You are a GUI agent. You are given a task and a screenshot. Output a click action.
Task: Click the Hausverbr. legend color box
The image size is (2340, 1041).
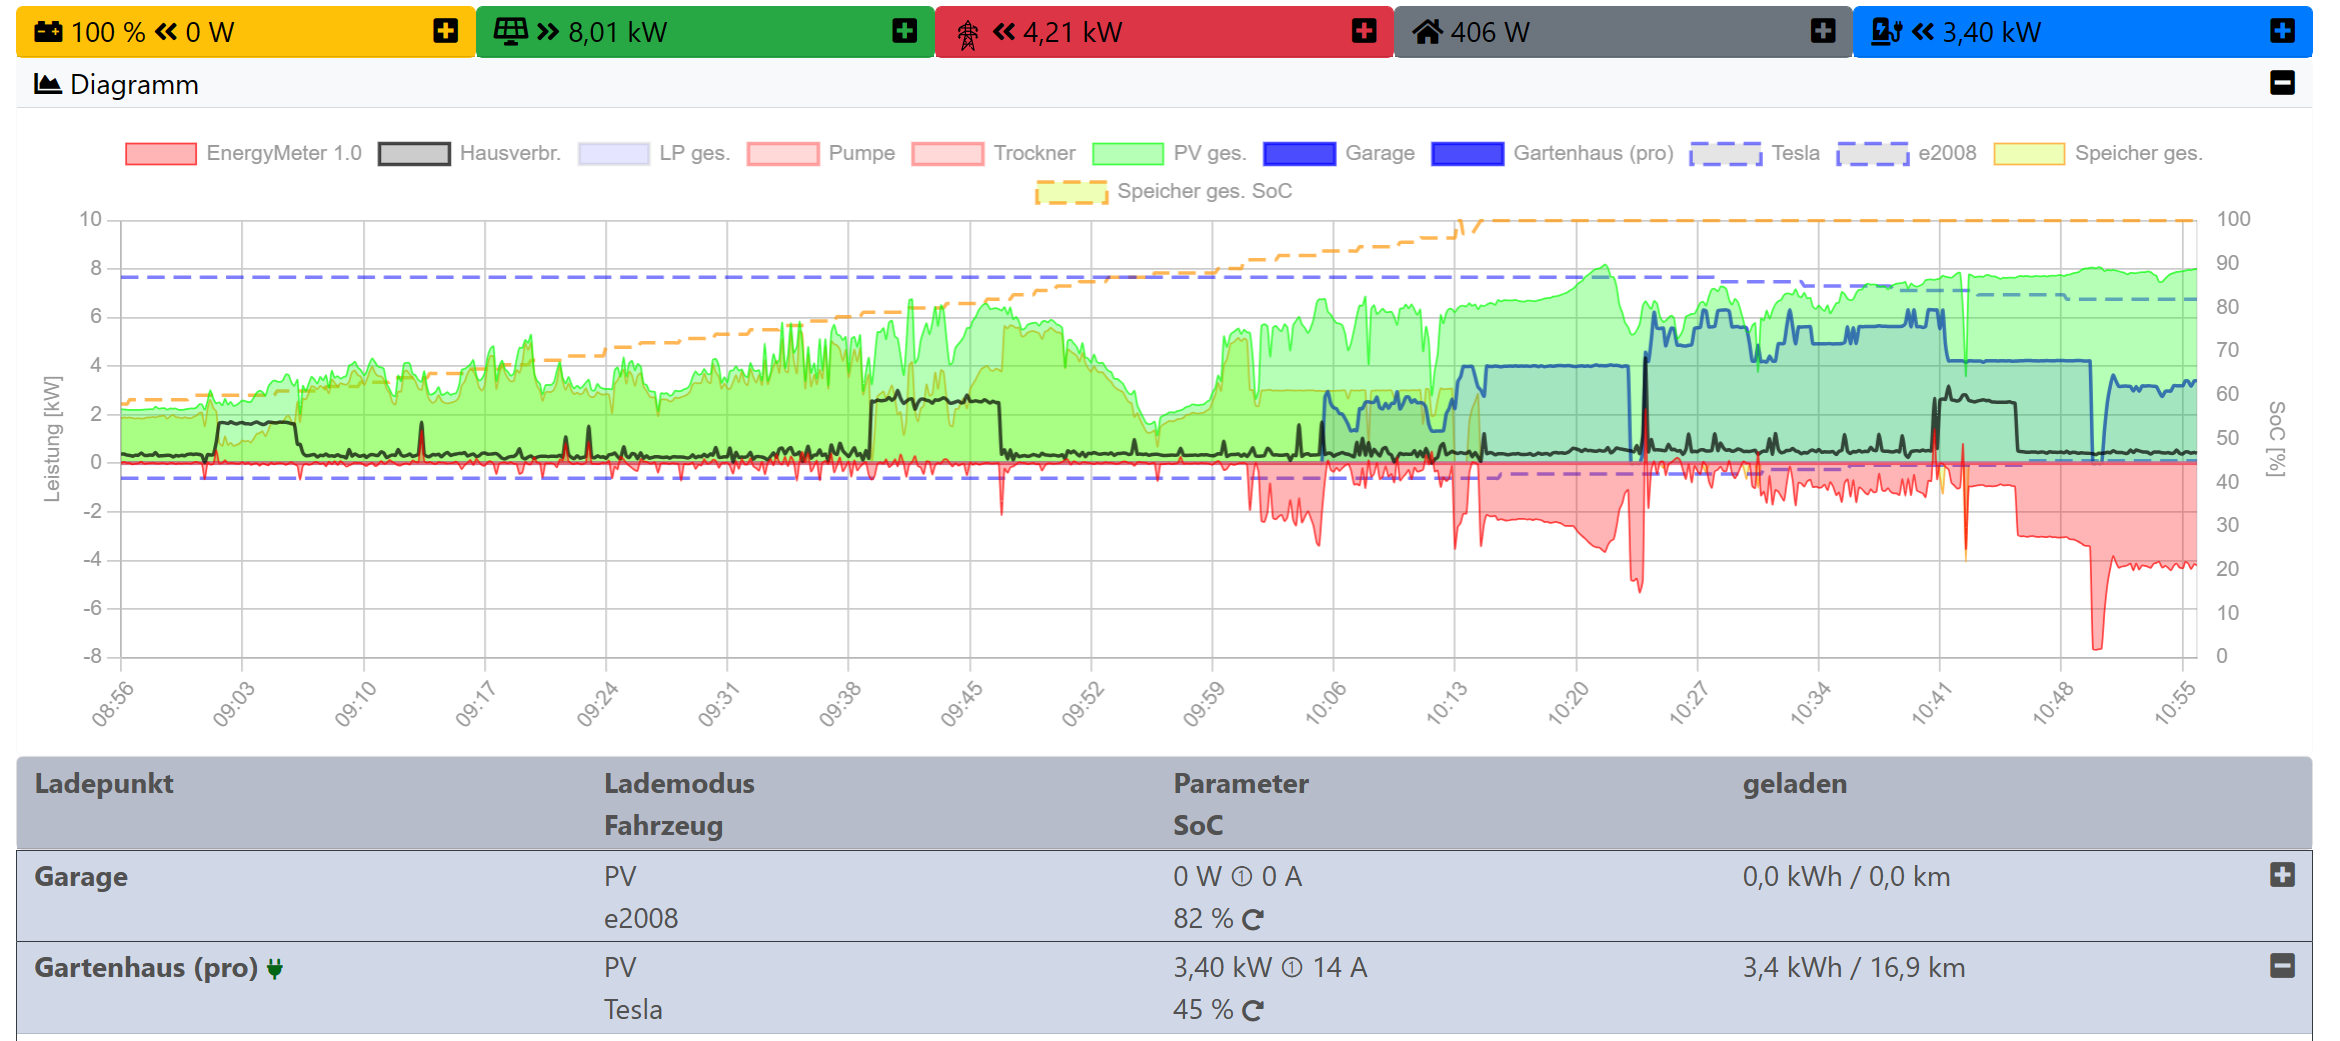tap(413, 153)
